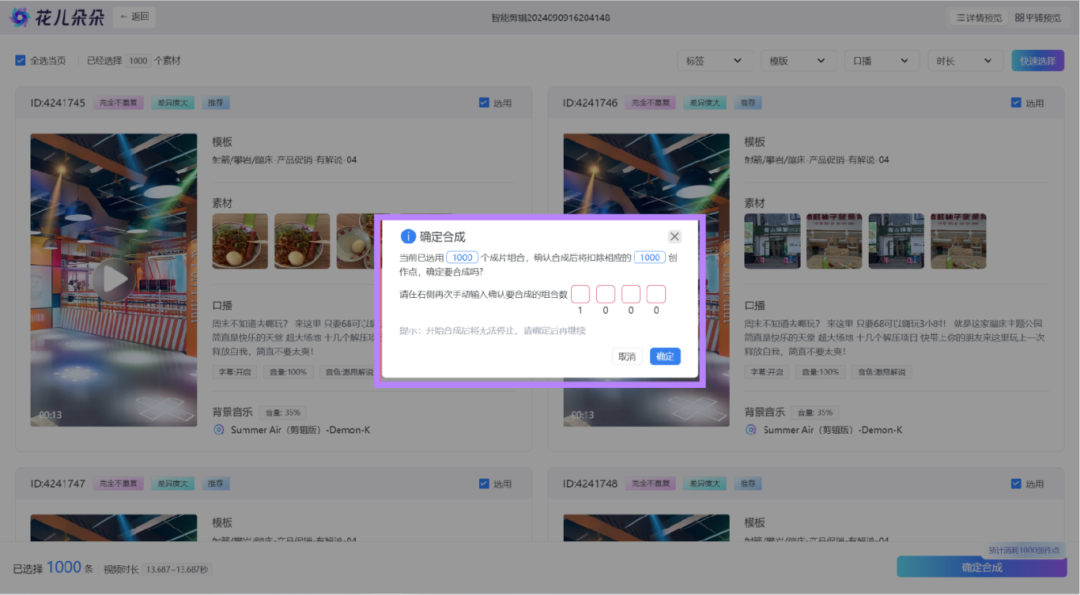Click the bottom gradient 确定合成 button
This screenshot has height=595, width=1080.
pyautogui.click(x=982, y=567)
